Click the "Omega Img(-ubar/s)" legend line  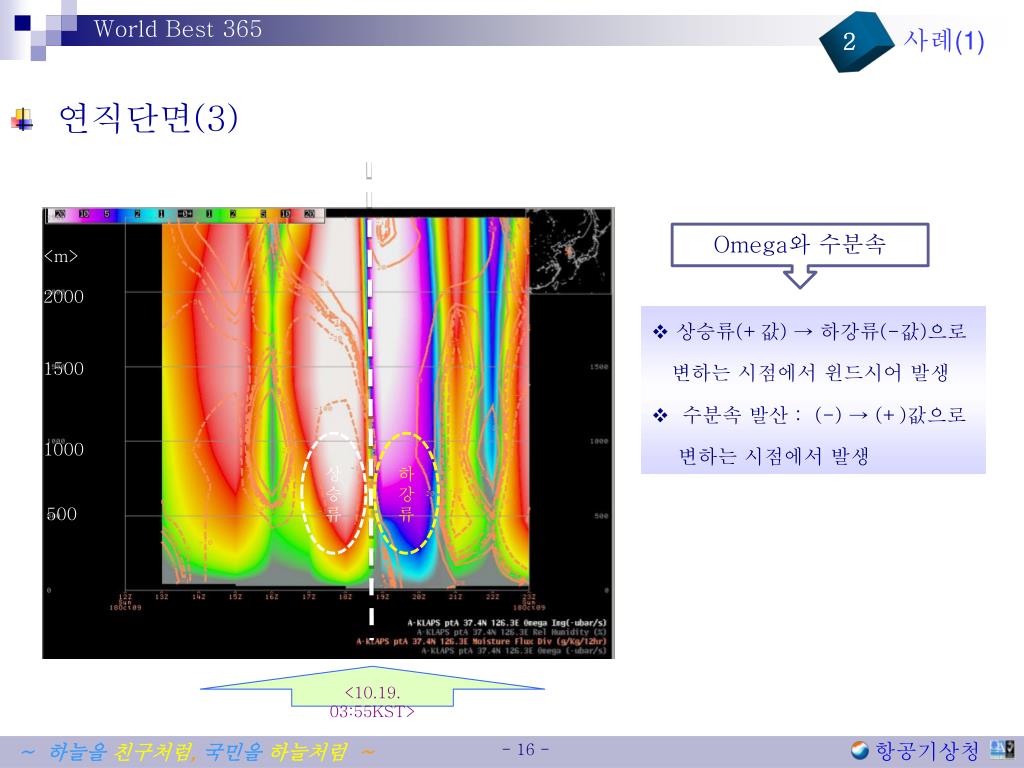(x=507, y=623)
